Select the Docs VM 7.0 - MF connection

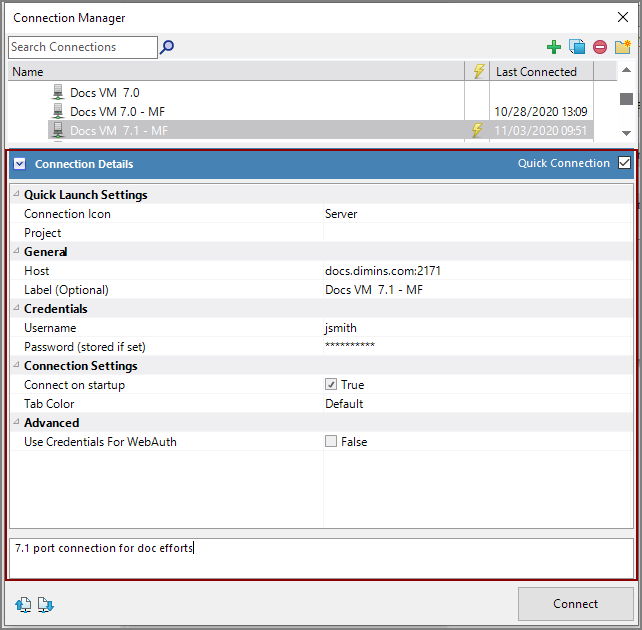tap(118, 111)
